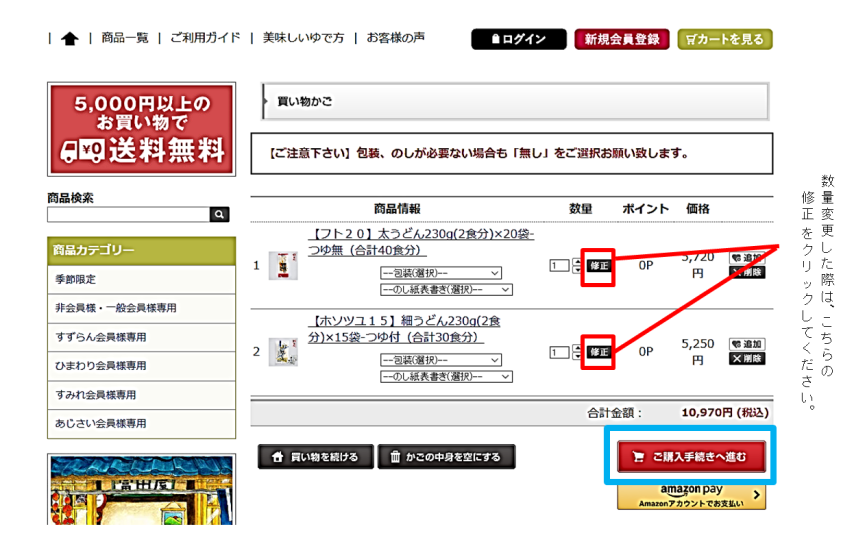This screenshot has height=542, width=854.
Task: Open cart via カートを見る button
Action: 725,39
